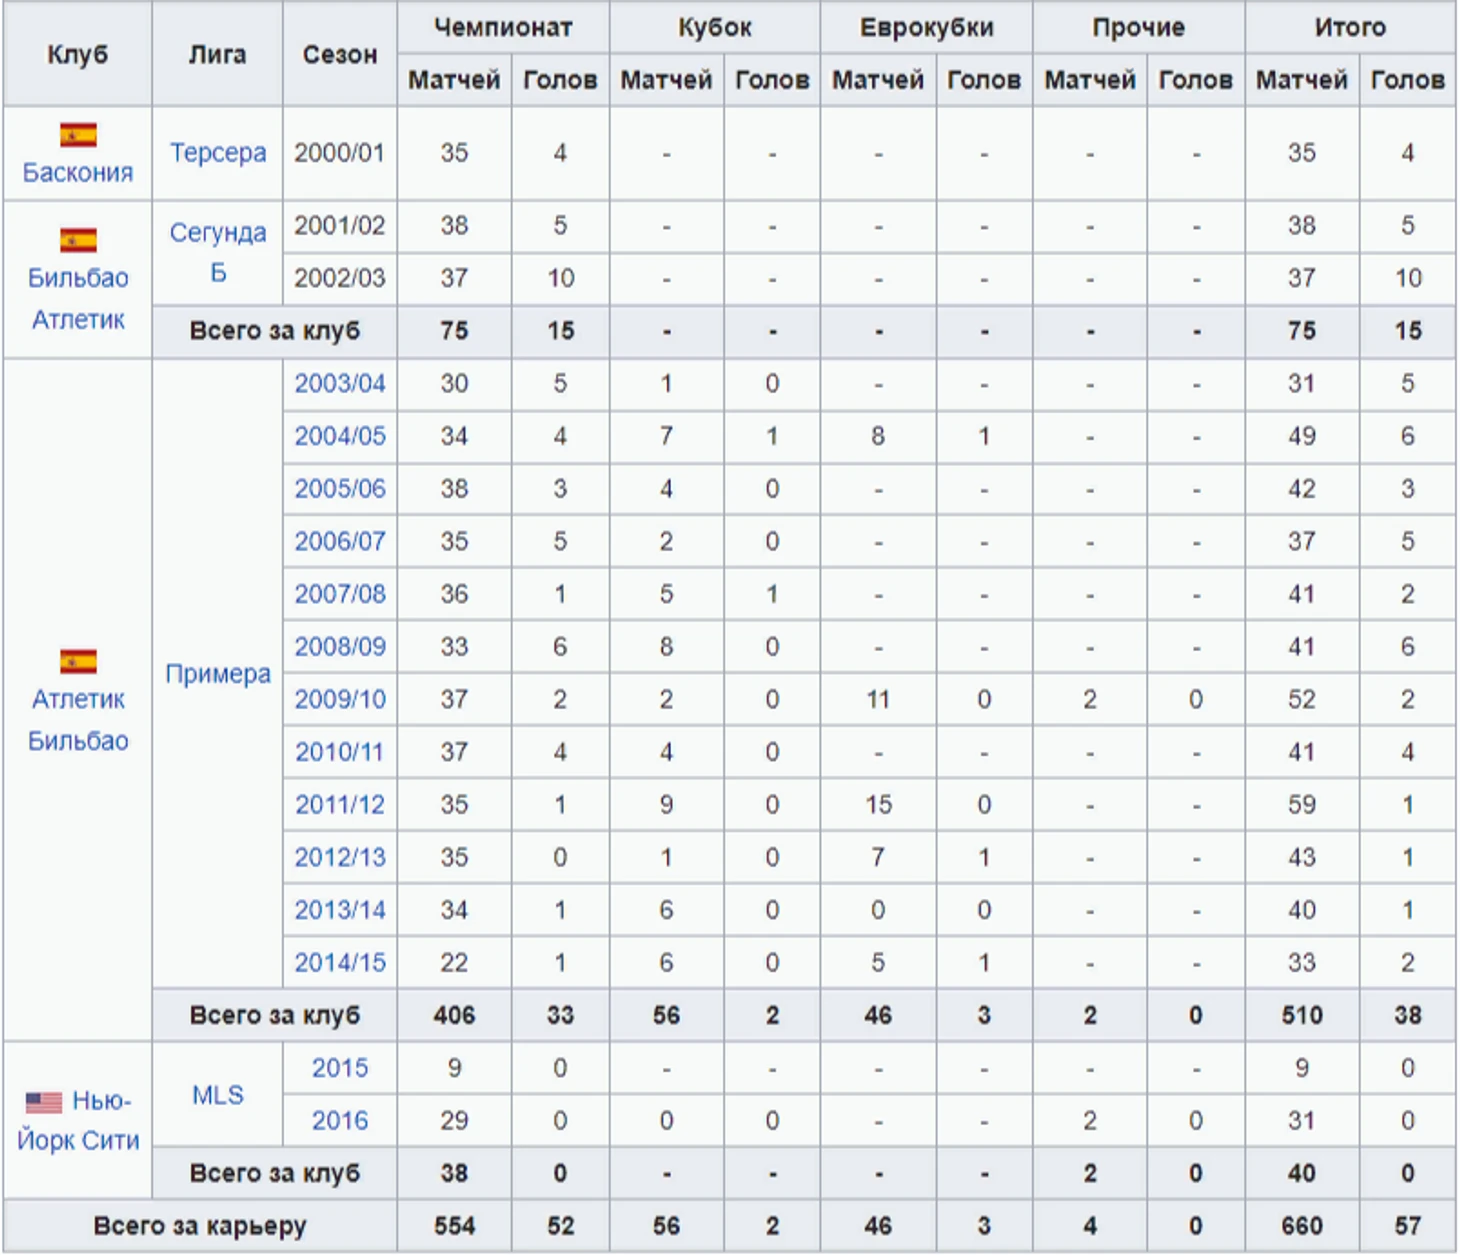Go to the 2009/10 season link
The width and height of the screenshot is (1460, 1255).
pos(340,700)
